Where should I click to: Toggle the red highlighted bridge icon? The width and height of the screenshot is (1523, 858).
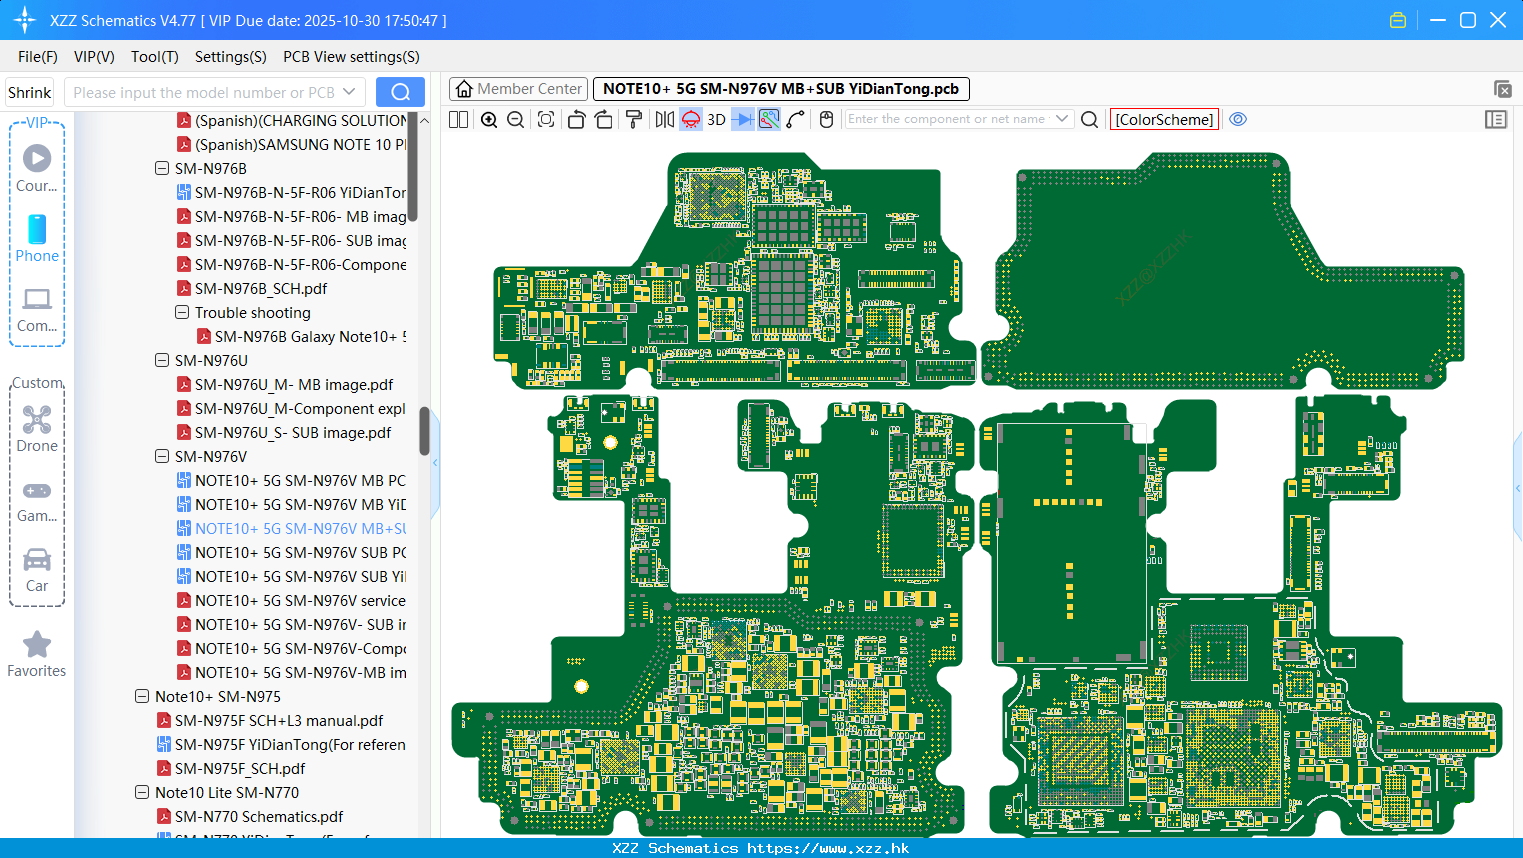pyautogui.click(x=691, y=119)
